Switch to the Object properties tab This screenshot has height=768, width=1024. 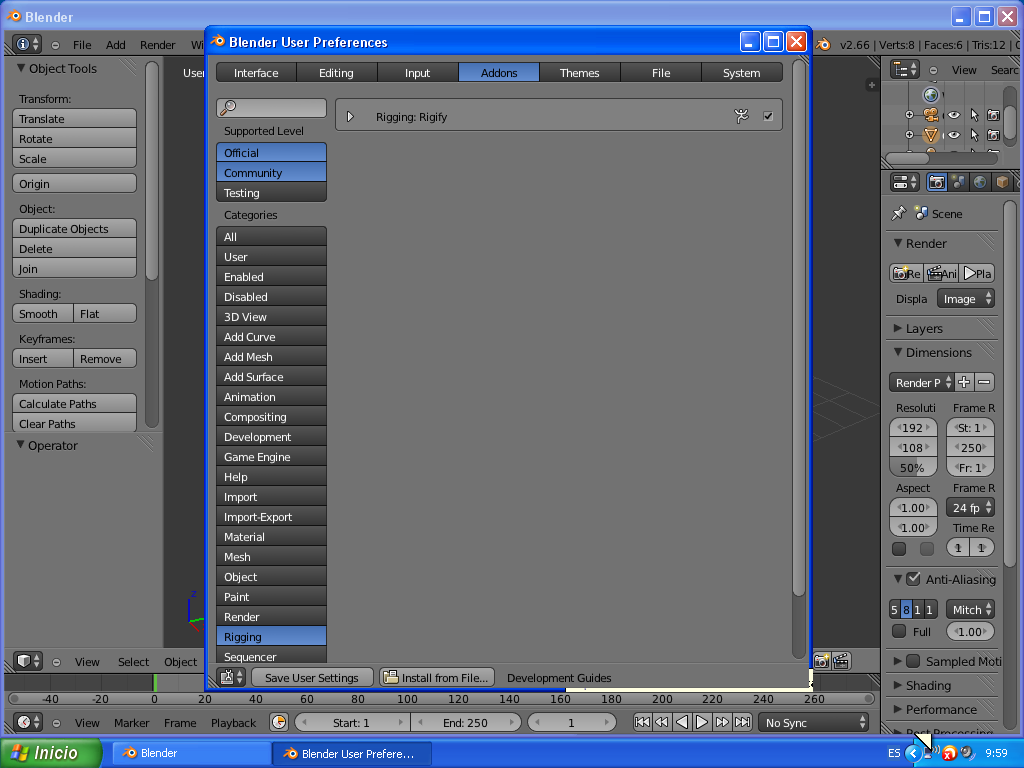(x=1002, y=182)
